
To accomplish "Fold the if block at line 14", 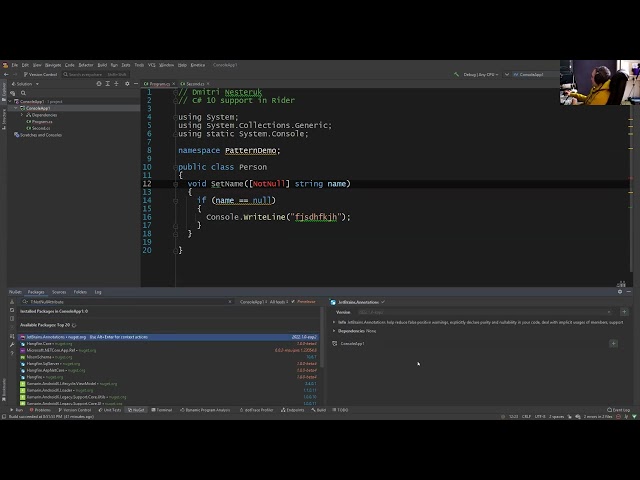I will pos(175,200).
